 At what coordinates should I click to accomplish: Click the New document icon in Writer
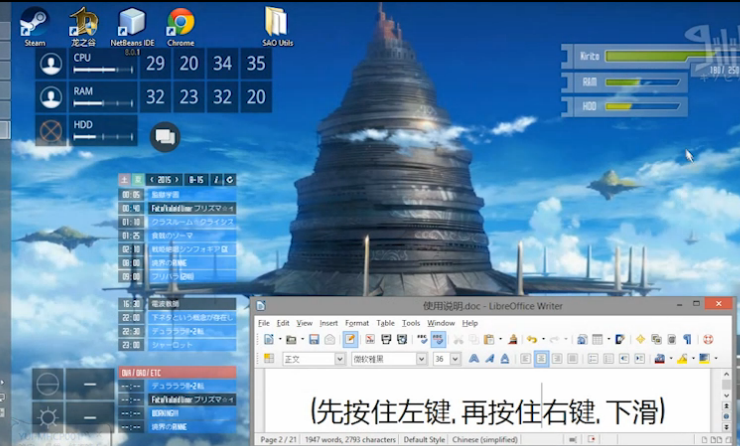tap(269, 339)
